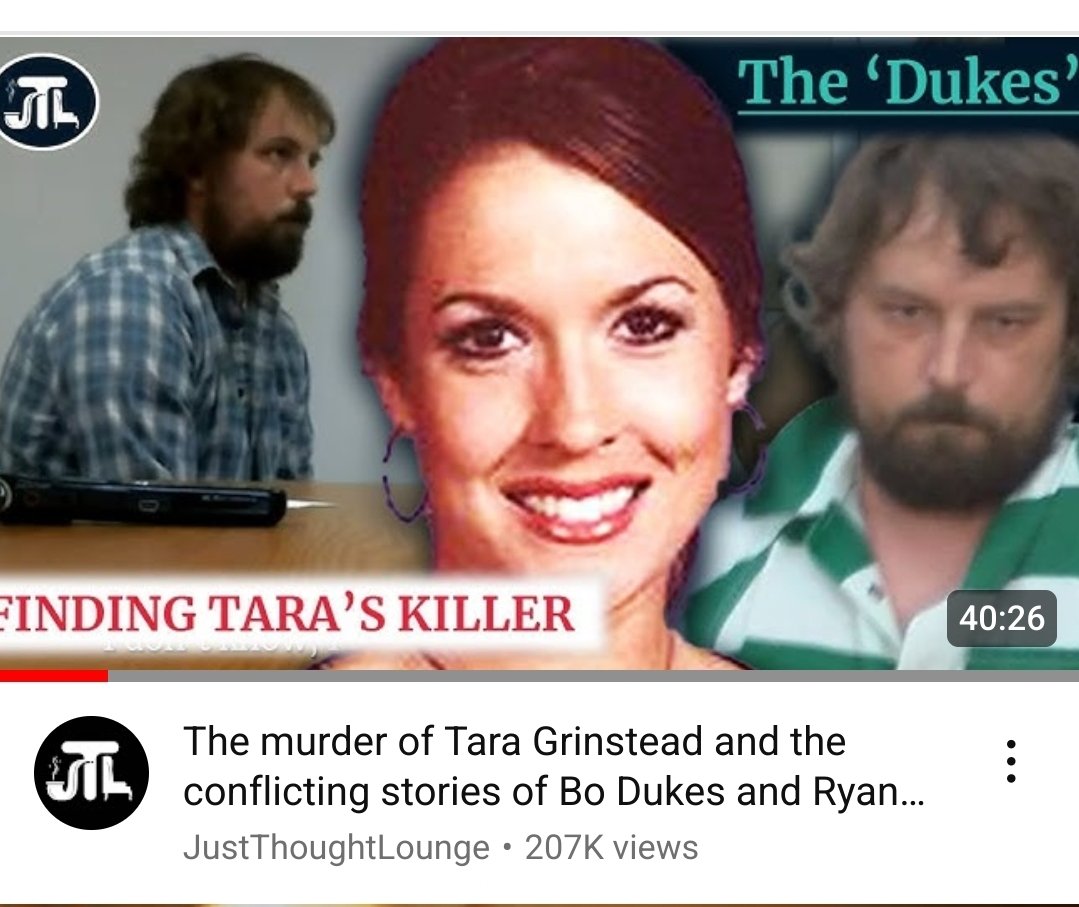This screenshot has width=1079, height=907.
Task: Click 'The Dukes' heading on thumbnail
Action: point(907,83)
